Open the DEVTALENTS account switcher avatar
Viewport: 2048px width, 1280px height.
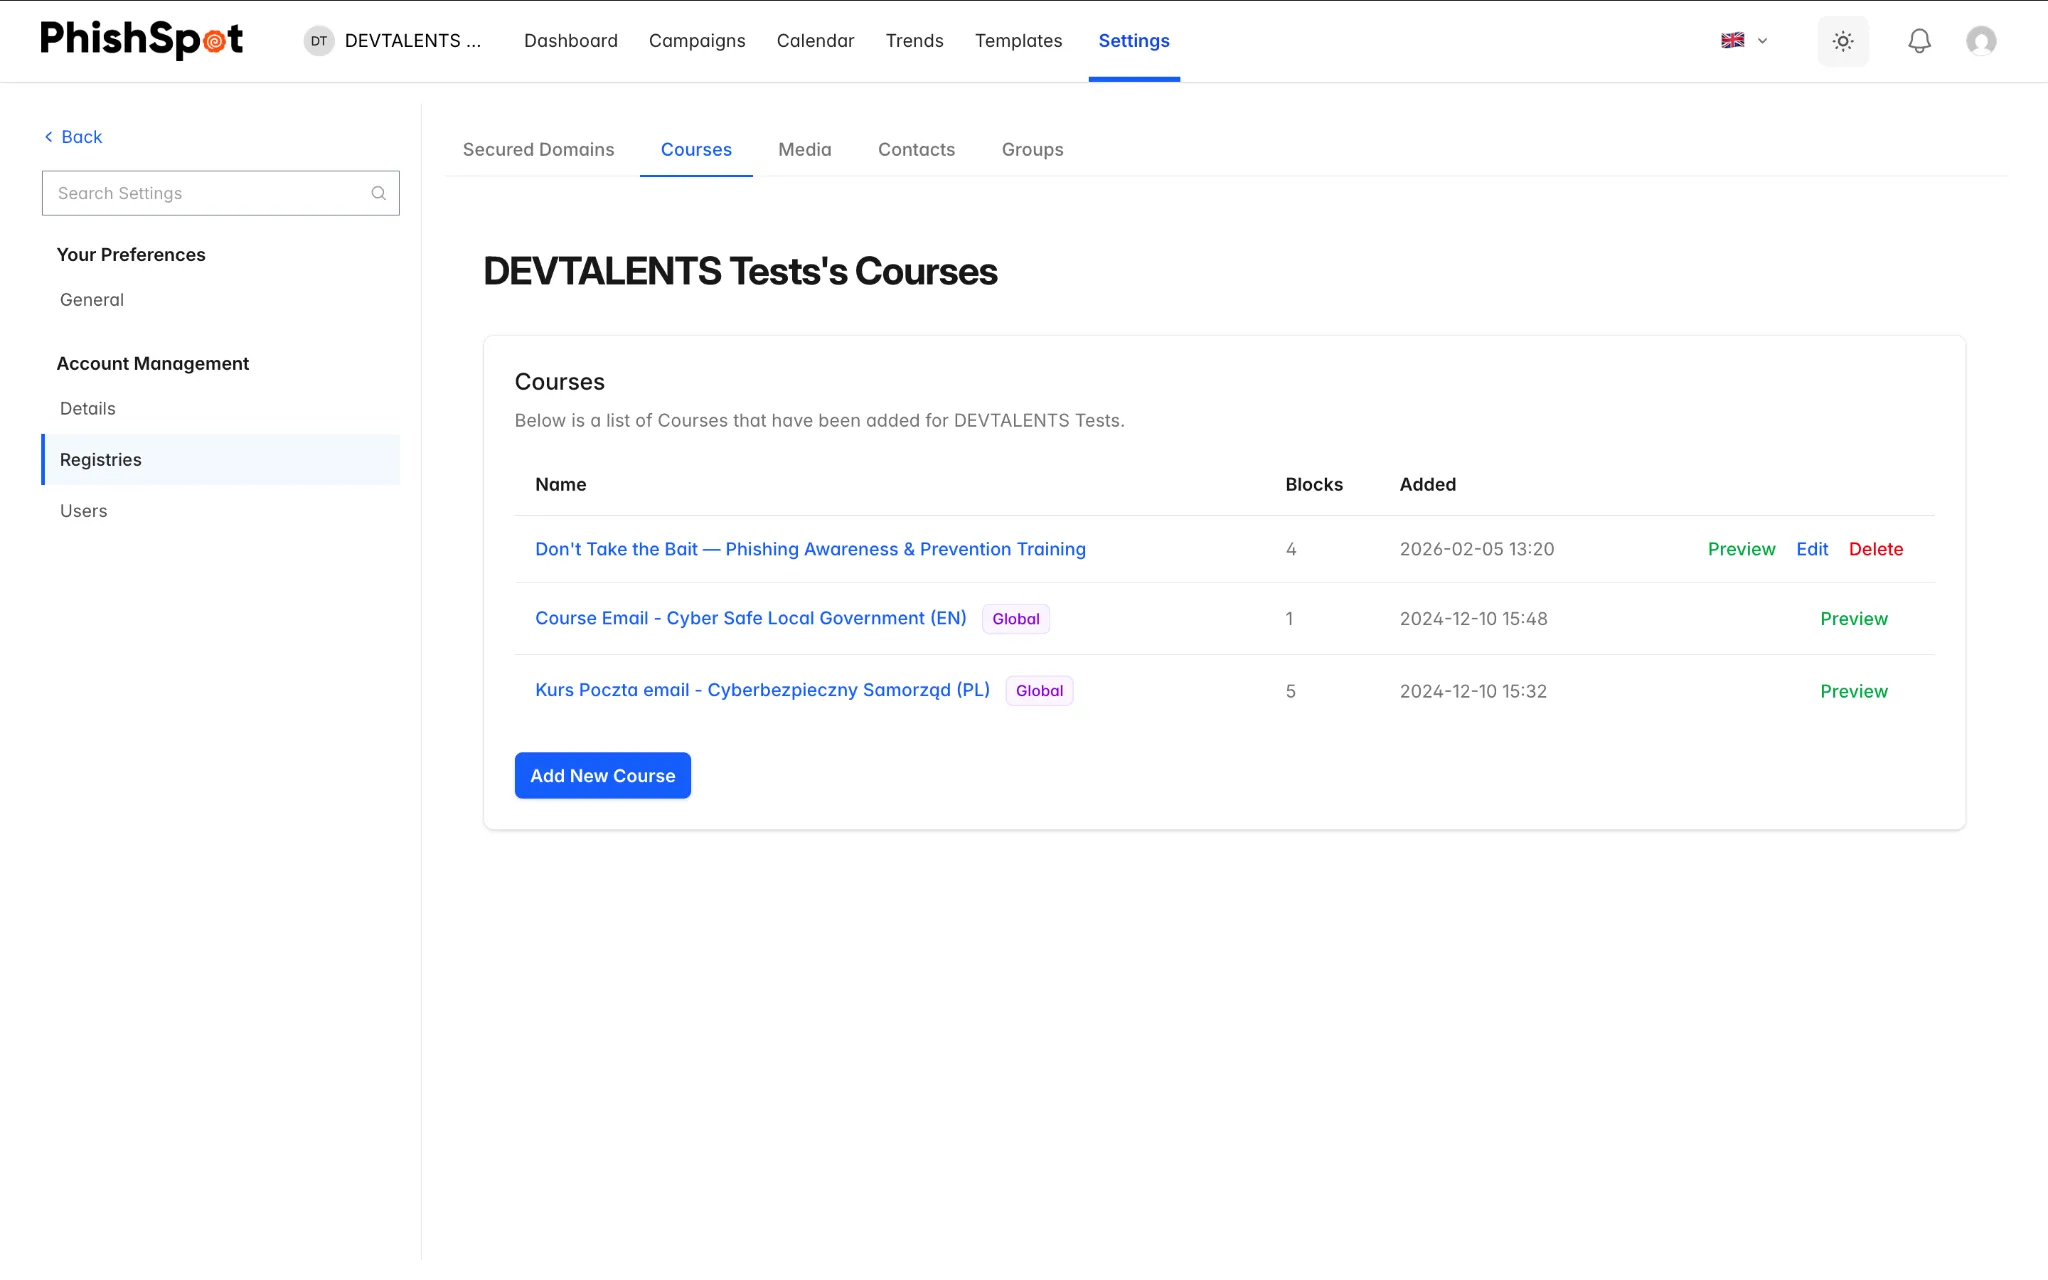tap(318, 41)
